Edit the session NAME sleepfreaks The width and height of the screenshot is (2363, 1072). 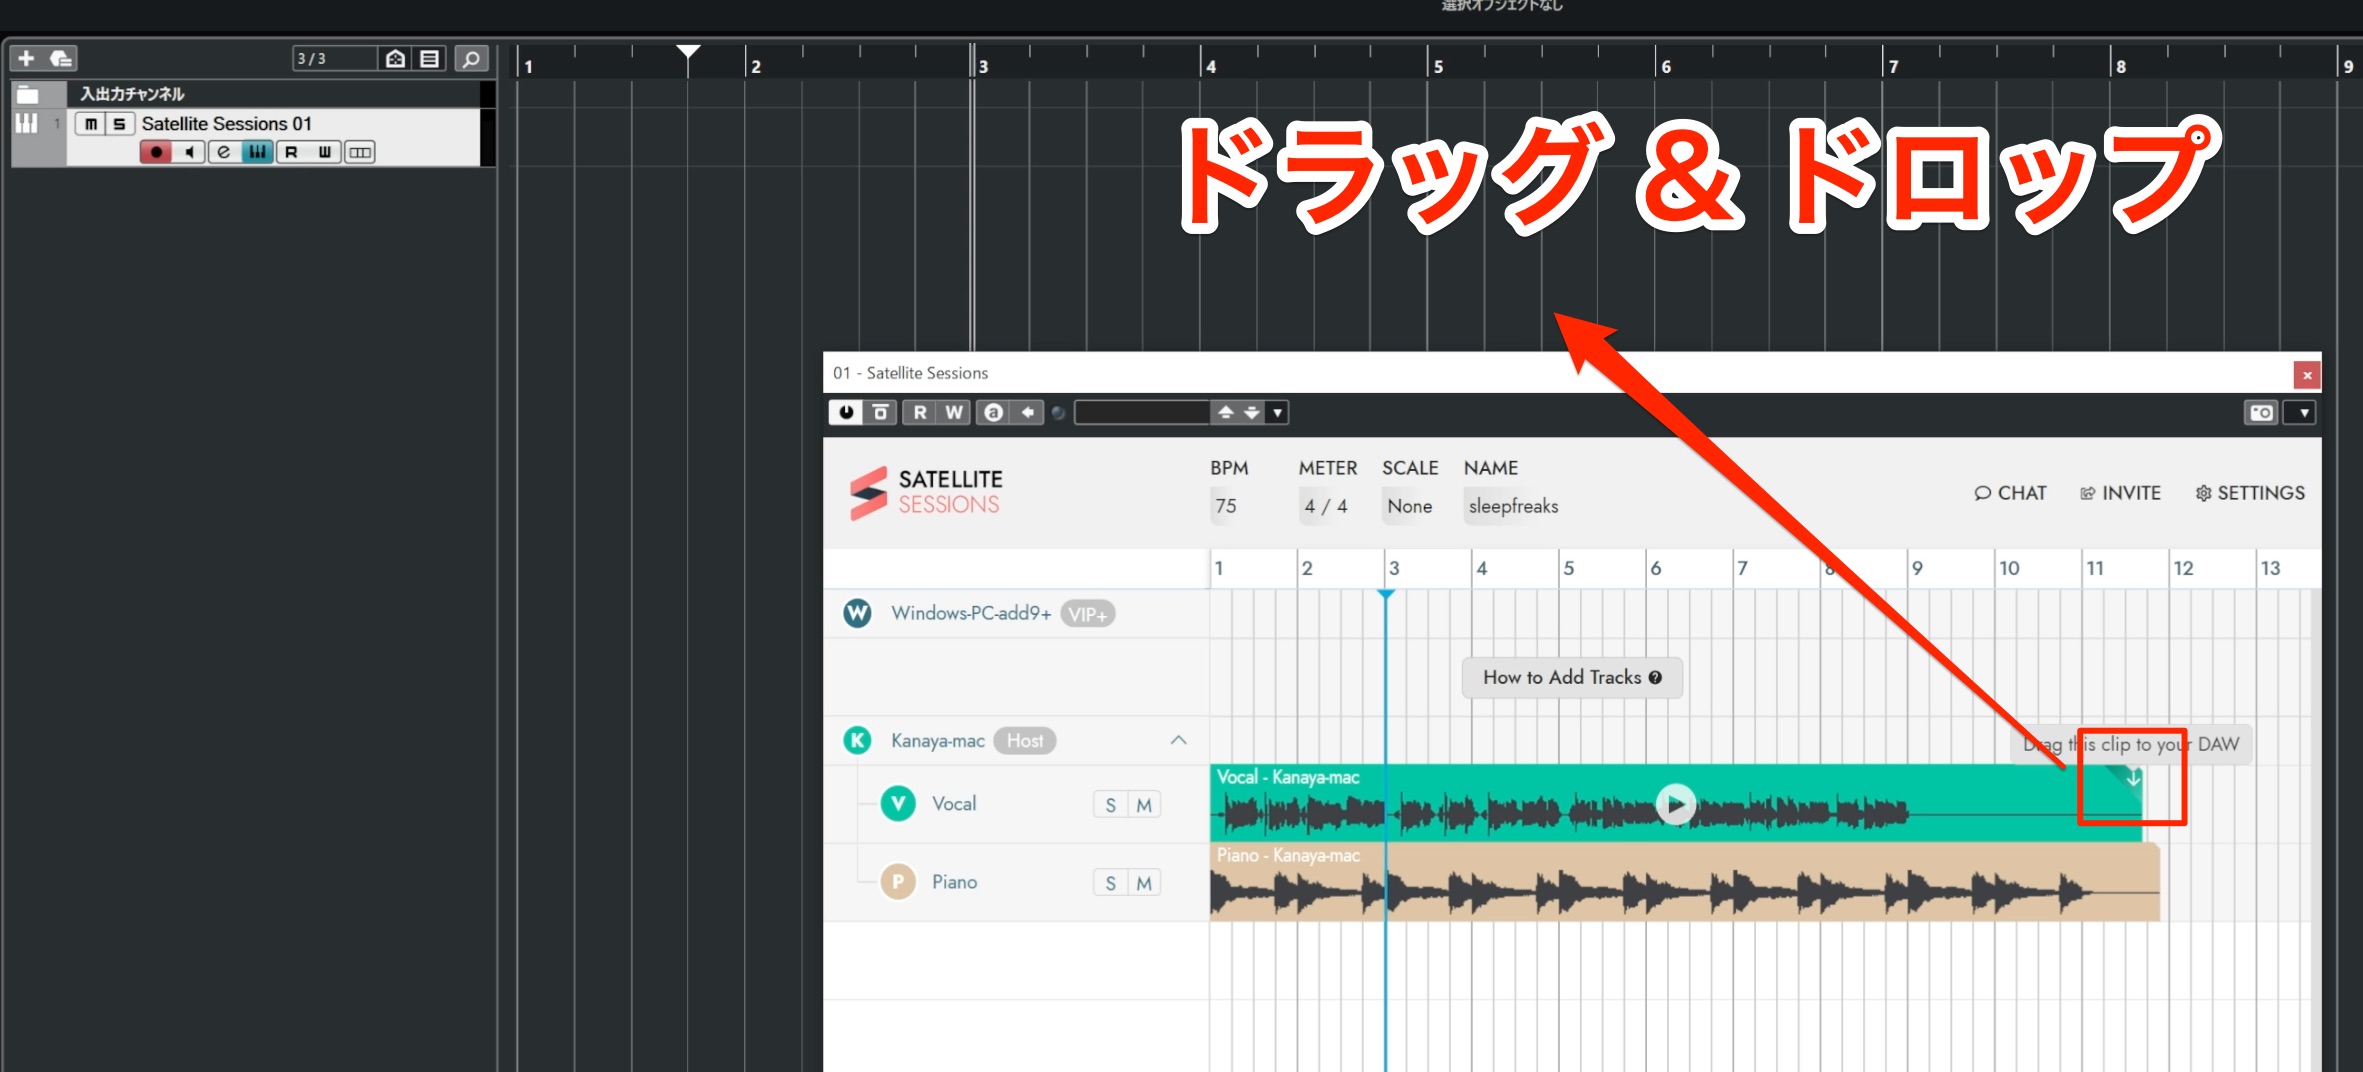coord(1513,506)
